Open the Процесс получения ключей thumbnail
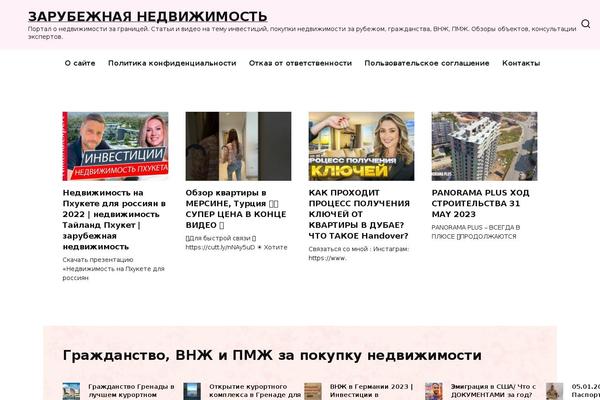 pyautogui.click(x=361, y=146)
